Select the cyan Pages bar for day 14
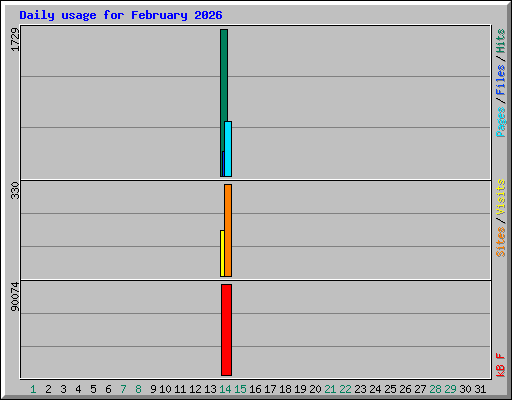Viewport: 512px width, 400px height. tap(228, 149)
